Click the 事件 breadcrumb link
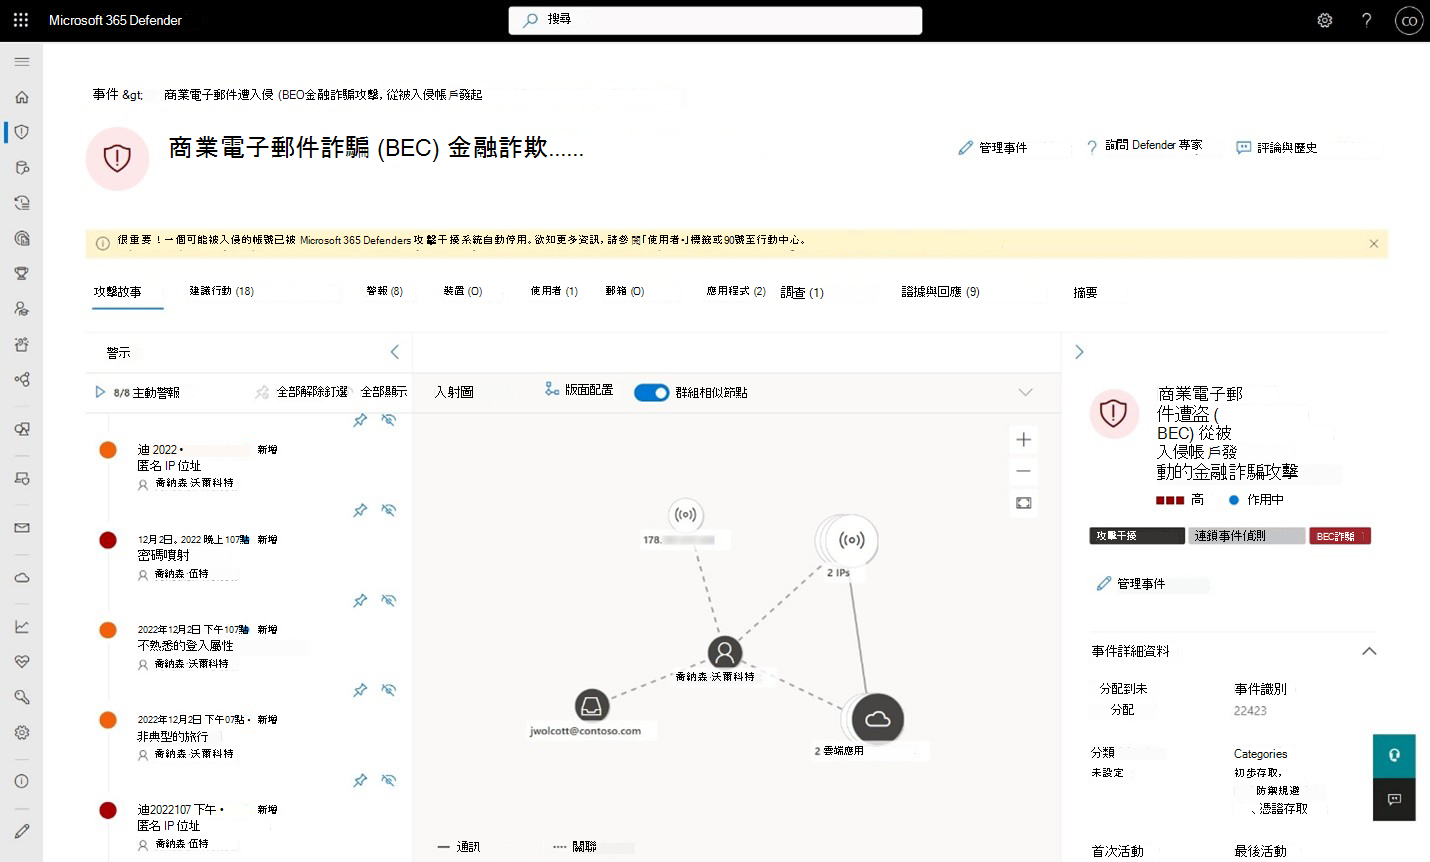The width and height of the screenshot is (1430, 862). (x=106, y=94)
